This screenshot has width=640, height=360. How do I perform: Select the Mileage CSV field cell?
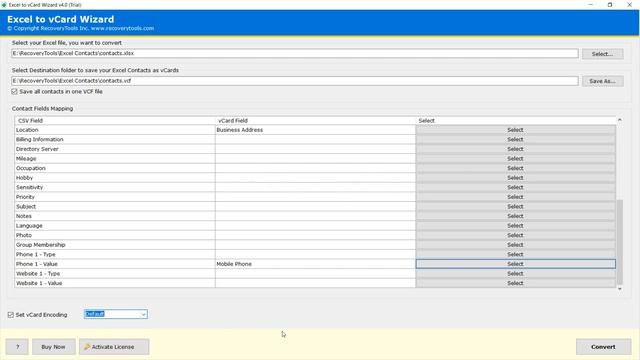(x=115, y=159)
